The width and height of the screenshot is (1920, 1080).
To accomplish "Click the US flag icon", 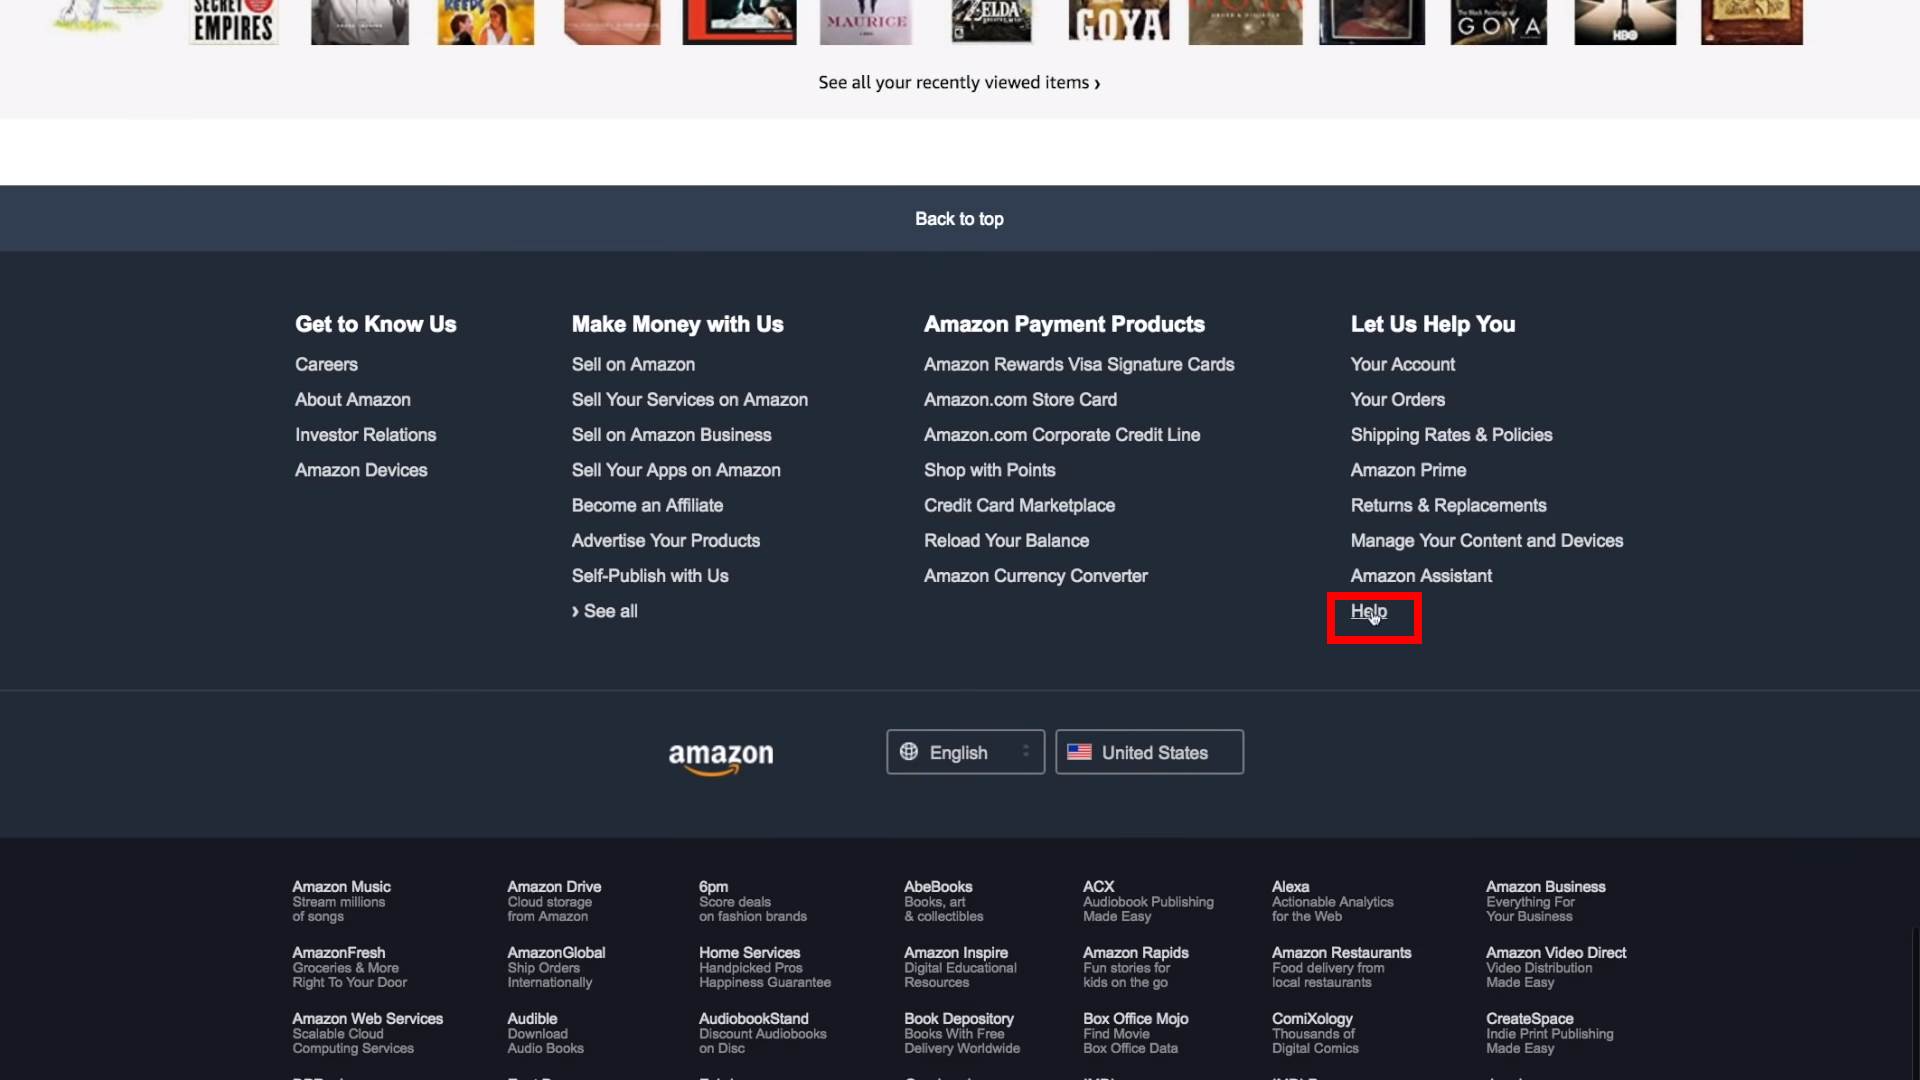I will coord(1079,752).
